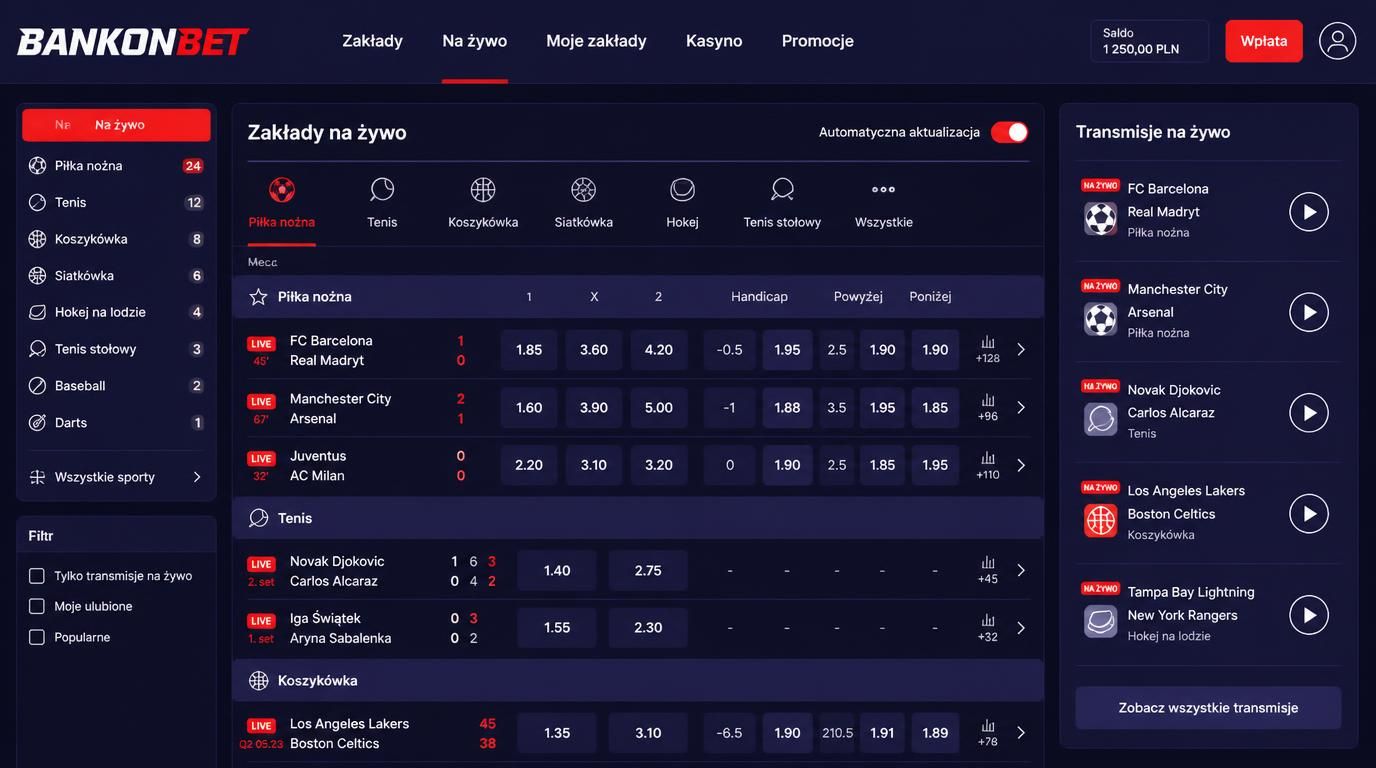1376x768 pixels.
Task: Play Djokovic vs Alcaraz live stream
Action: coord(1309,413)
